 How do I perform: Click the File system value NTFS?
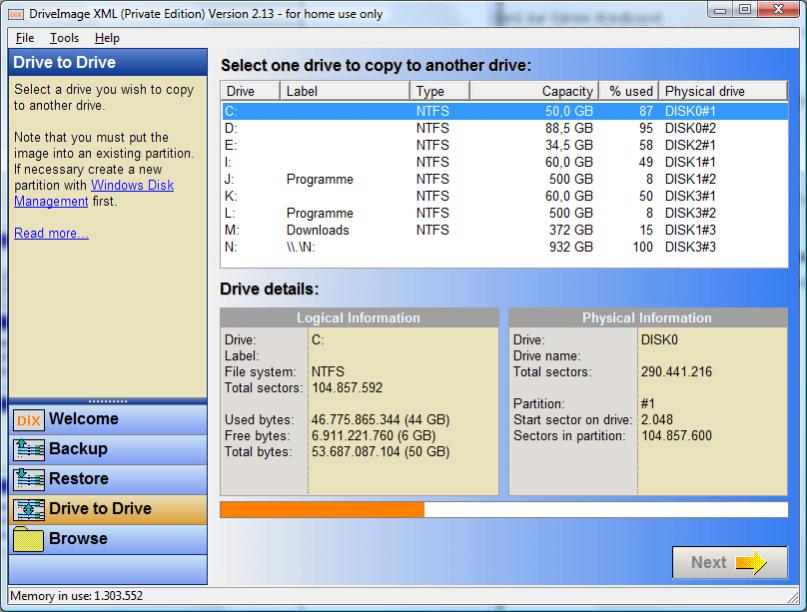[x=328, y=372]
